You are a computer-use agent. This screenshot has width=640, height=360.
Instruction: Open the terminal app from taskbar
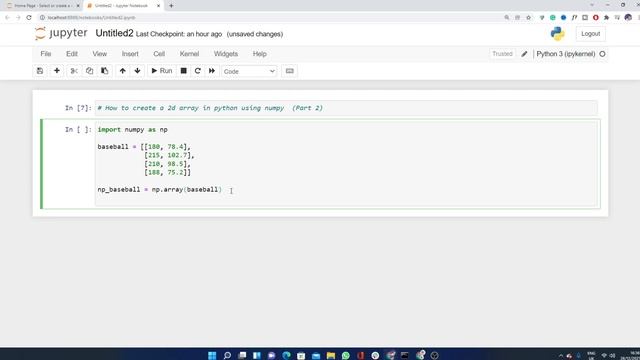coord(404,355)
